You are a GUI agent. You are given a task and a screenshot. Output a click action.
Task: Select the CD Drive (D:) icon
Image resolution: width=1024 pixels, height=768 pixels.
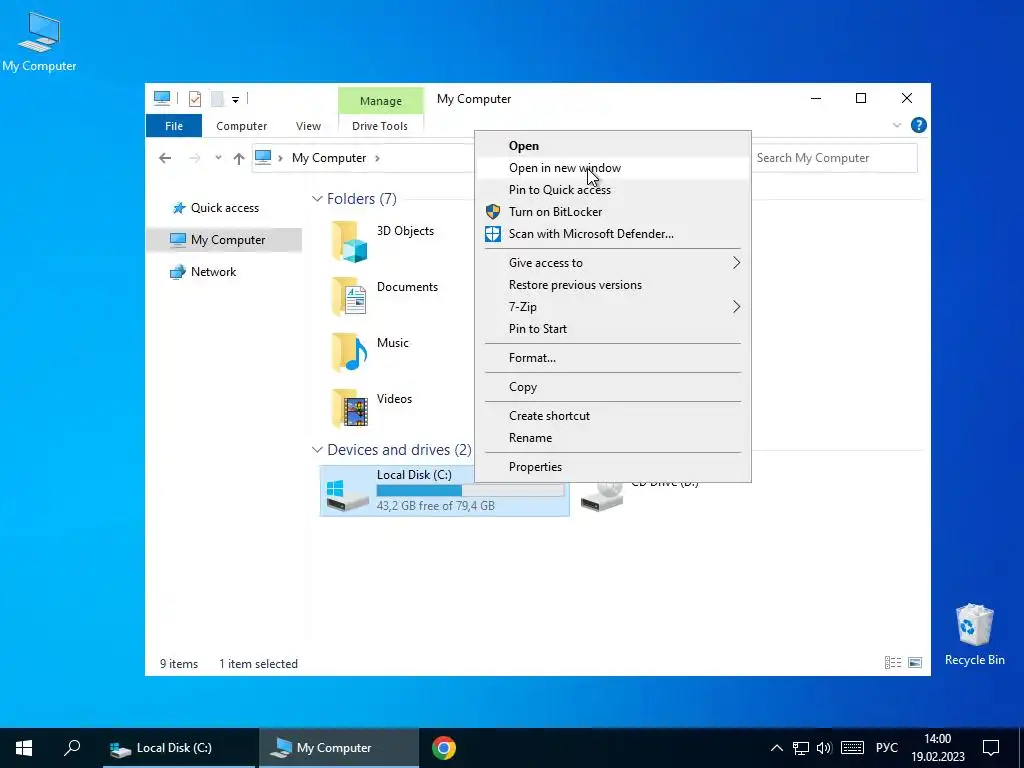(x=602, y=498)
